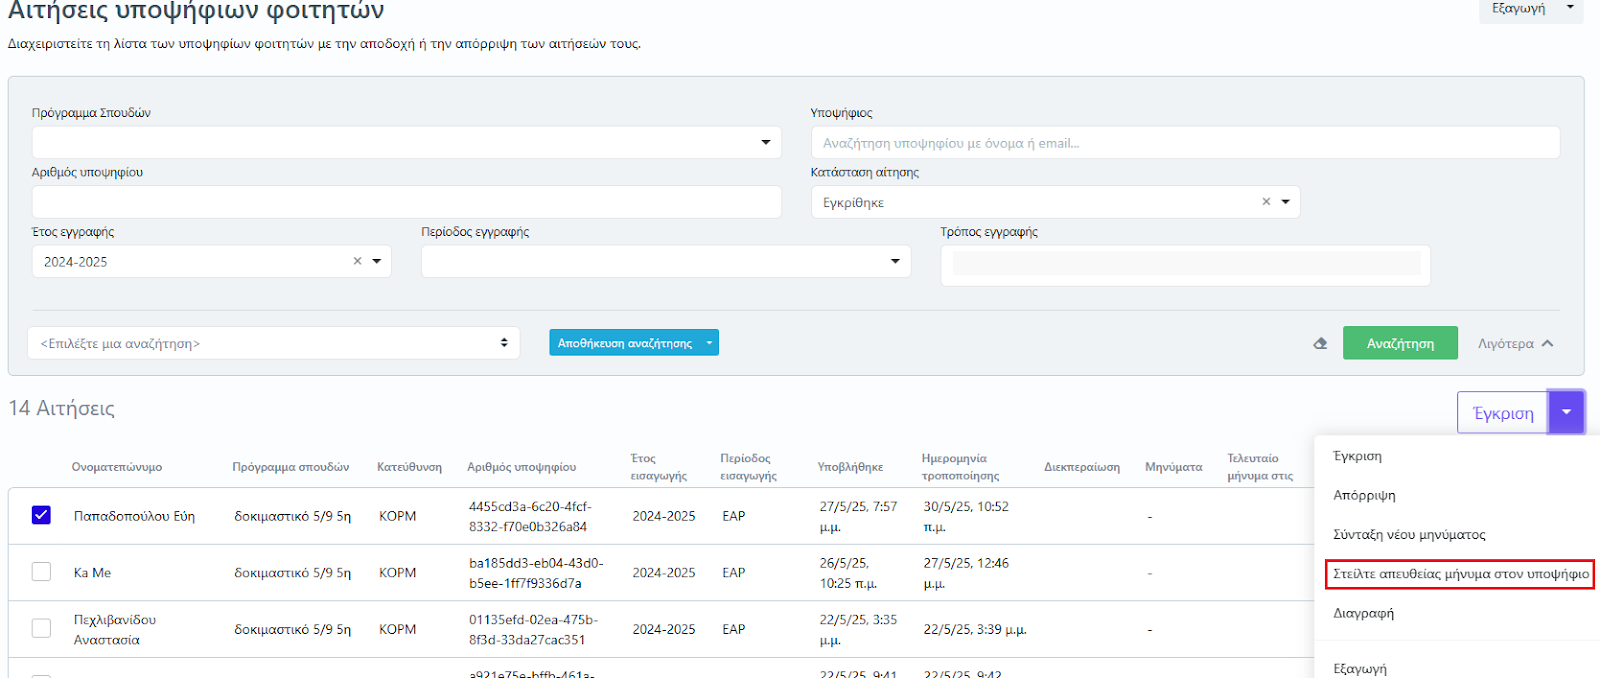The width and height of the screenshot is (1600, 678).
Task: Click candidate number ba185dd3-eb04-43d0-b5ee-1ff7f9336d7a
Action: point(536,573)
